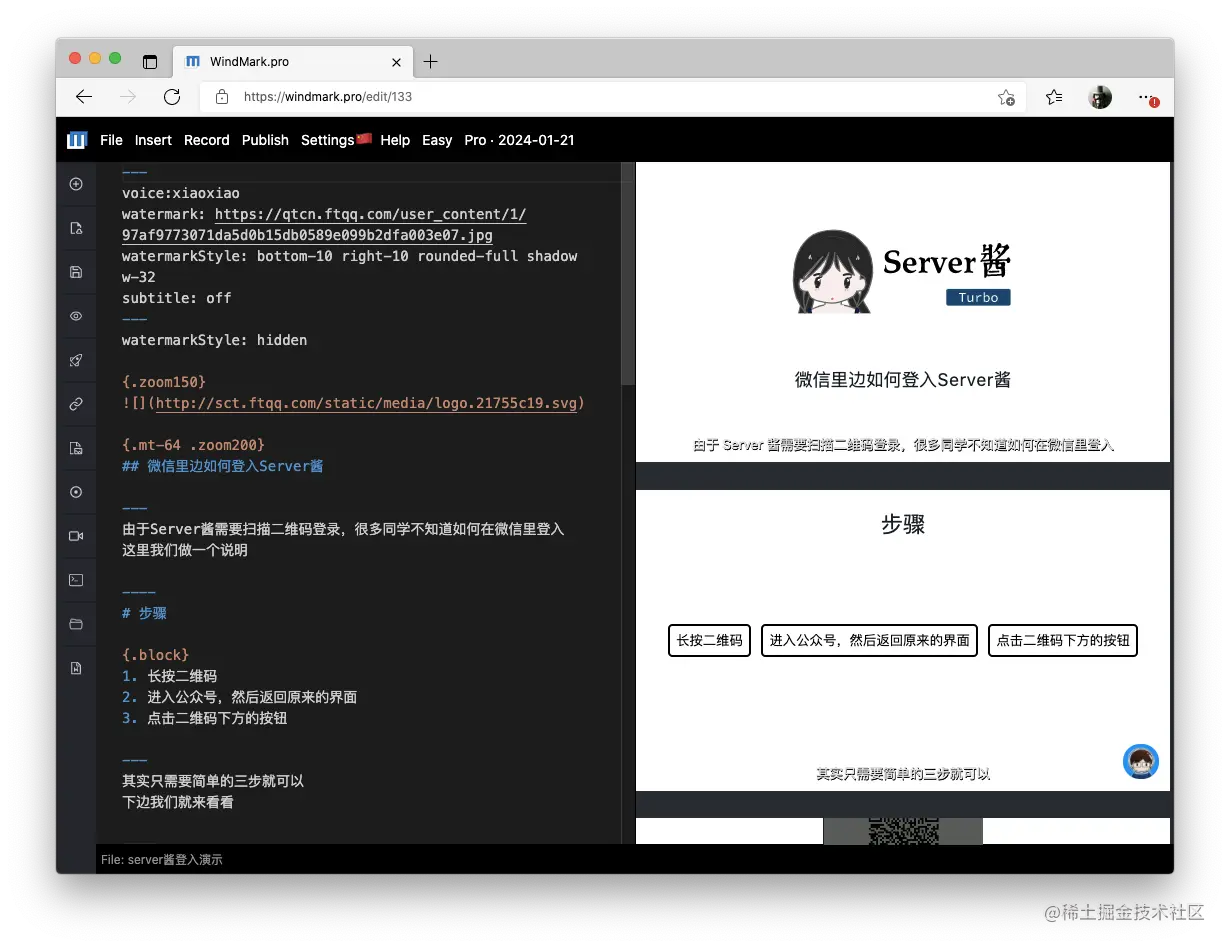This screenshot has height=948, width=1230.
Task: Click the 进入公众号，然后返回原来的界面 block
Action: tap(869, 640)
